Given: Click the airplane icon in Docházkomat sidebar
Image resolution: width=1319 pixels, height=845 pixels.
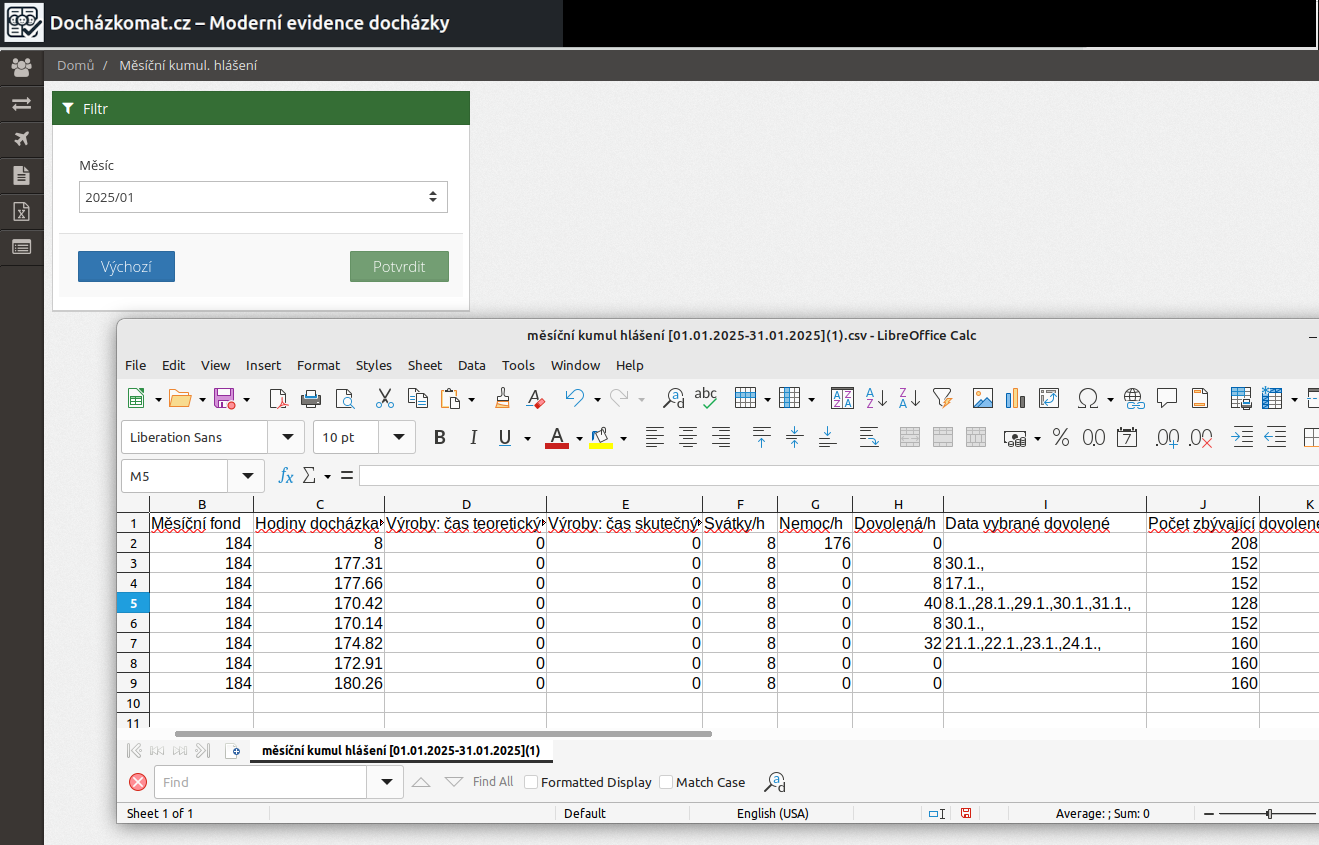Looking at the screenshot, I should pyautogui.click(x=21, y=139).
